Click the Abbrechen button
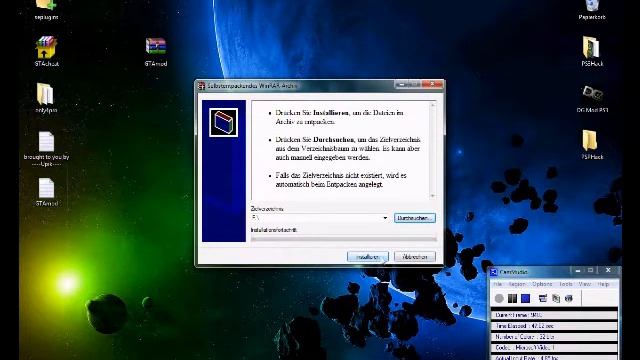640x360 pixels. point(415,257)
